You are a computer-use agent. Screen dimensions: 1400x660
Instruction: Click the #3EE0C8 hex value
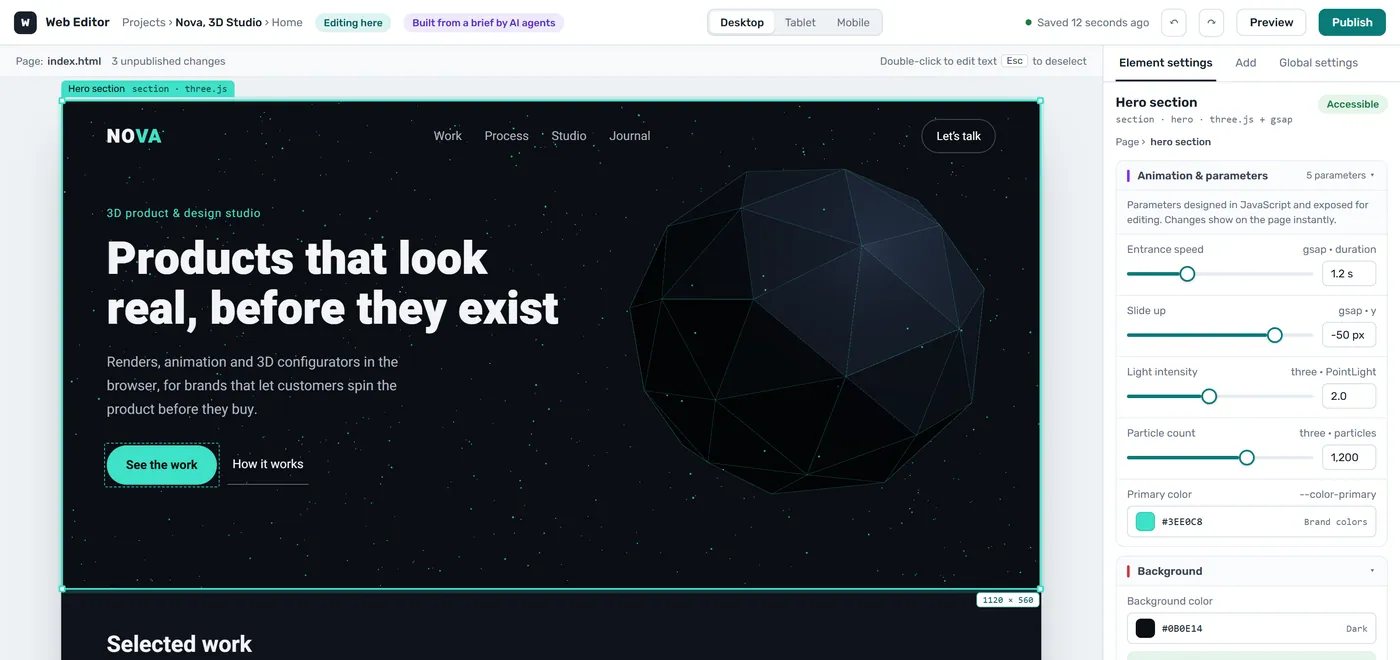(1182, 522)
